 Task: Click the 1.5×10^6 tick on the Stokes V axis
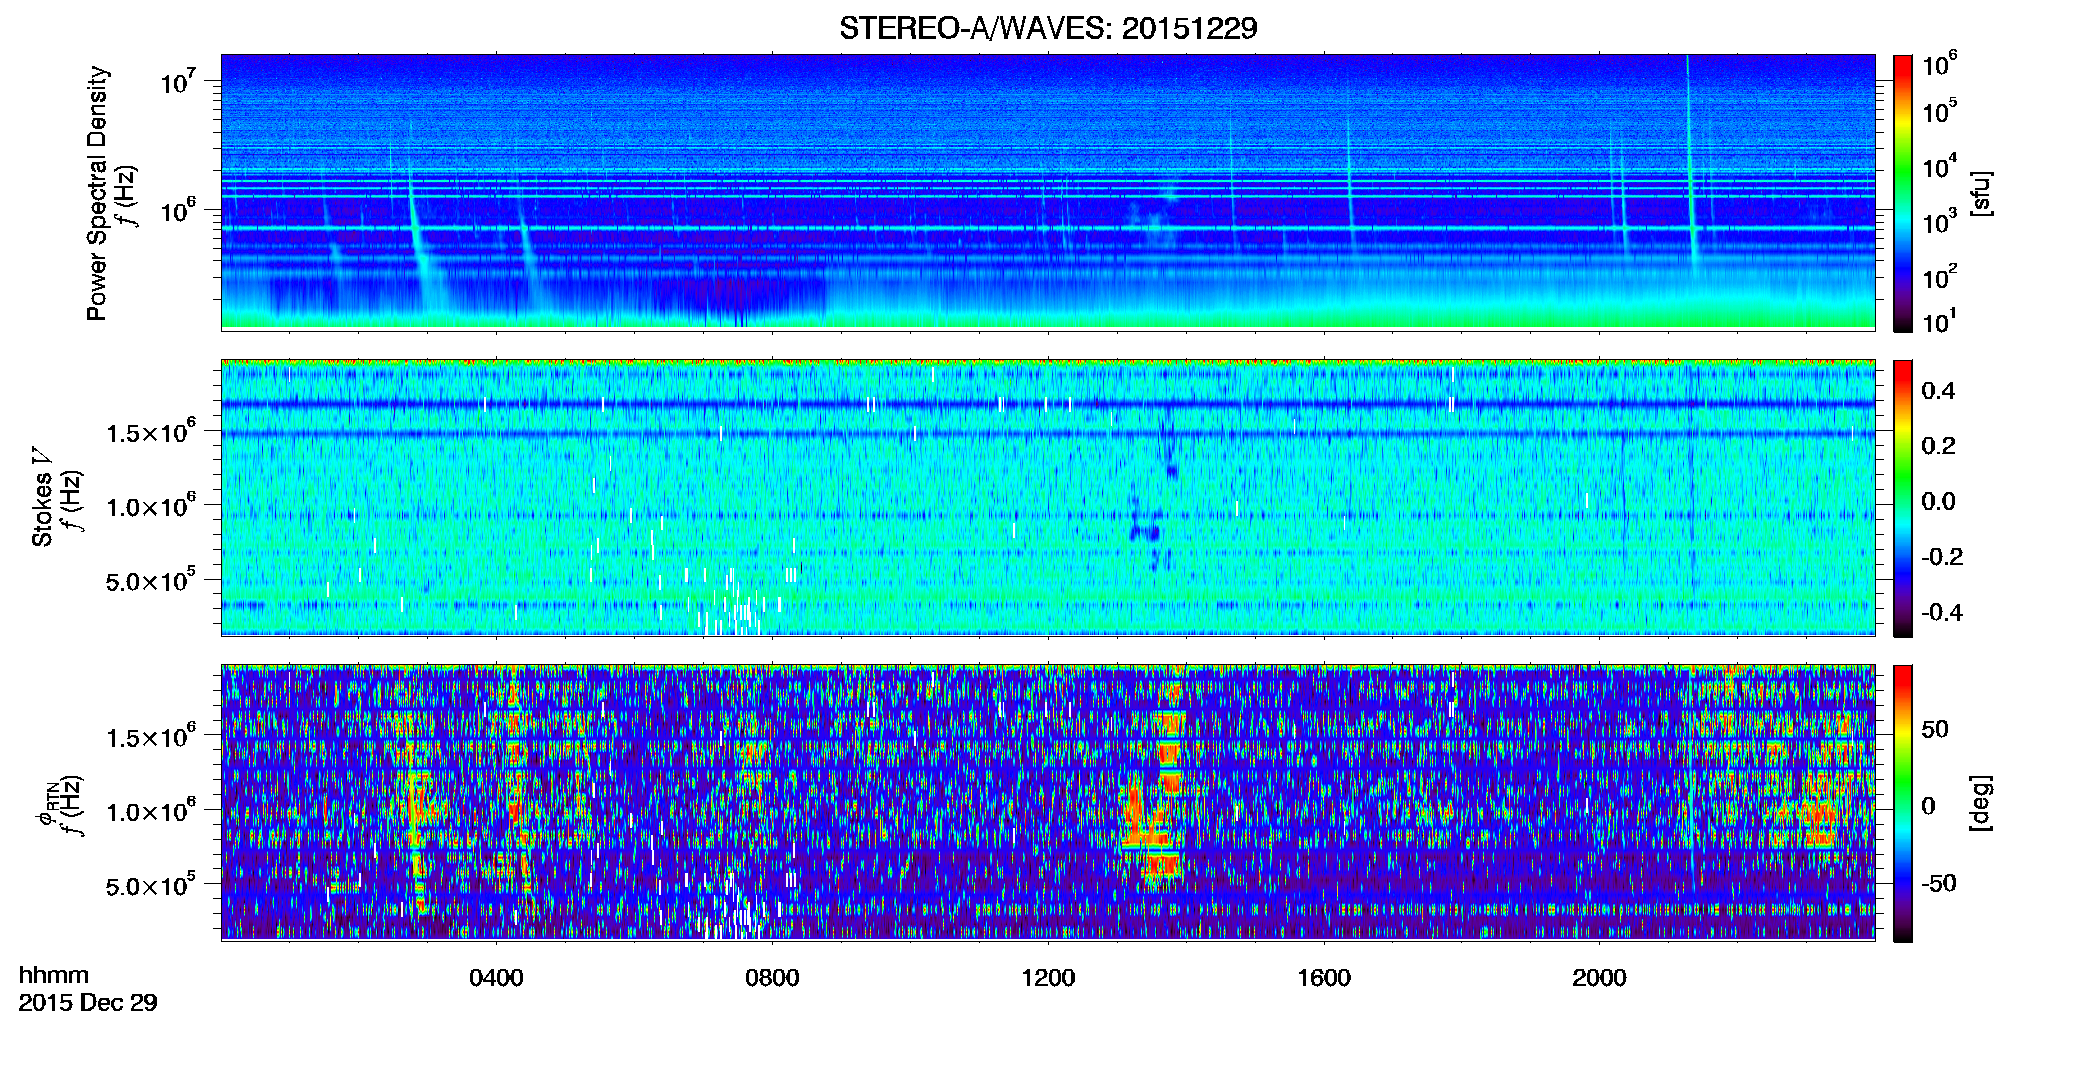coord(151,431)
